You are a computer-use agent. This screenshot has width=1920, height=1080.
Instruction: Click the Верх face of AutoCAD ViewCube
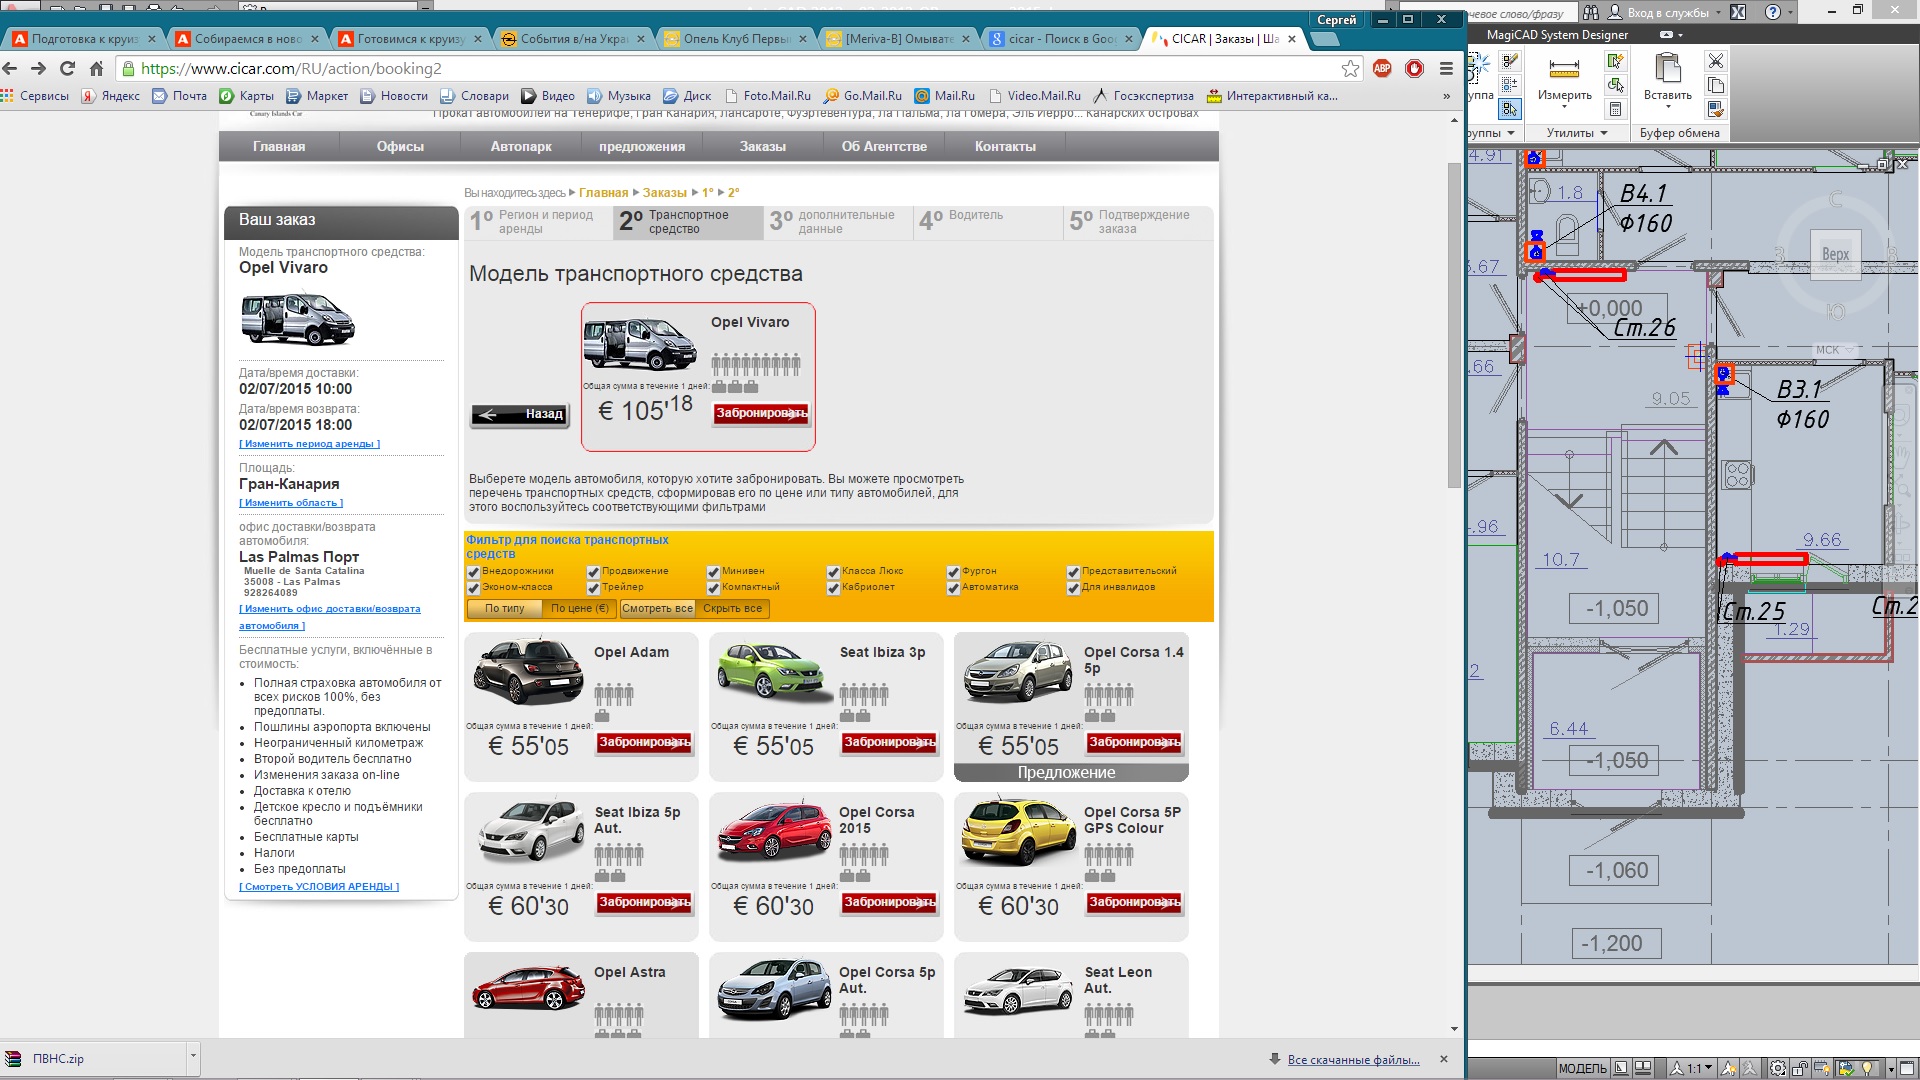1835,254
